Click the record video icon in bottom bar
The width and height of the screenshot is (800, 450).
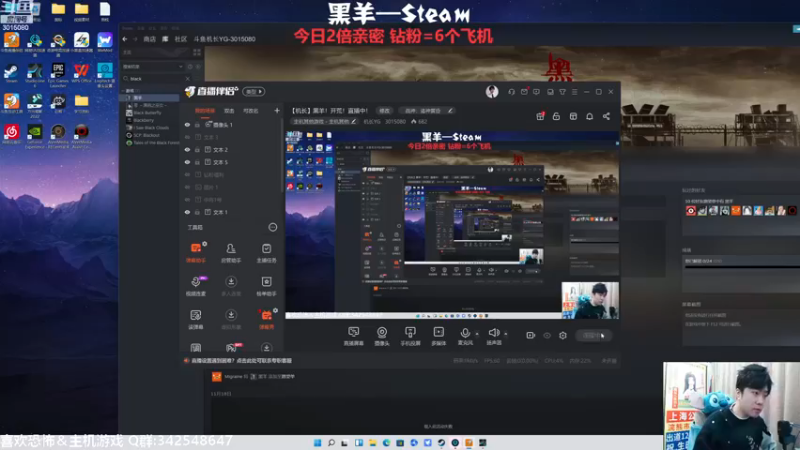tap(531, 335)
